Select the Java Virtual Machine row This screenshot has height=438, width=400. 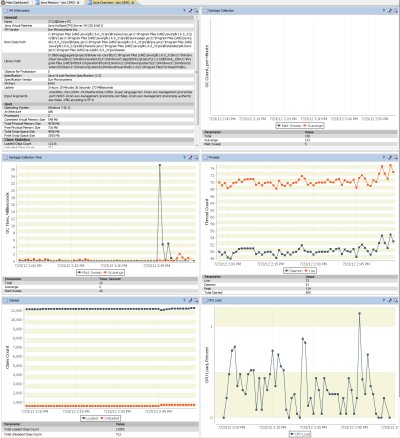pos(98,25)
